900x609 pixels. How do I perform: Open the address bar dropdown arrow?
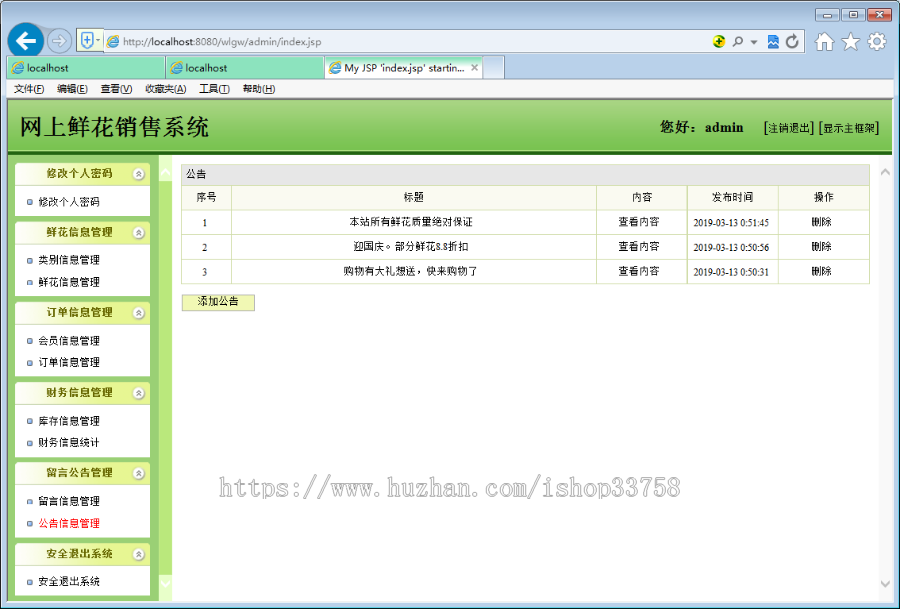[753, 41]
